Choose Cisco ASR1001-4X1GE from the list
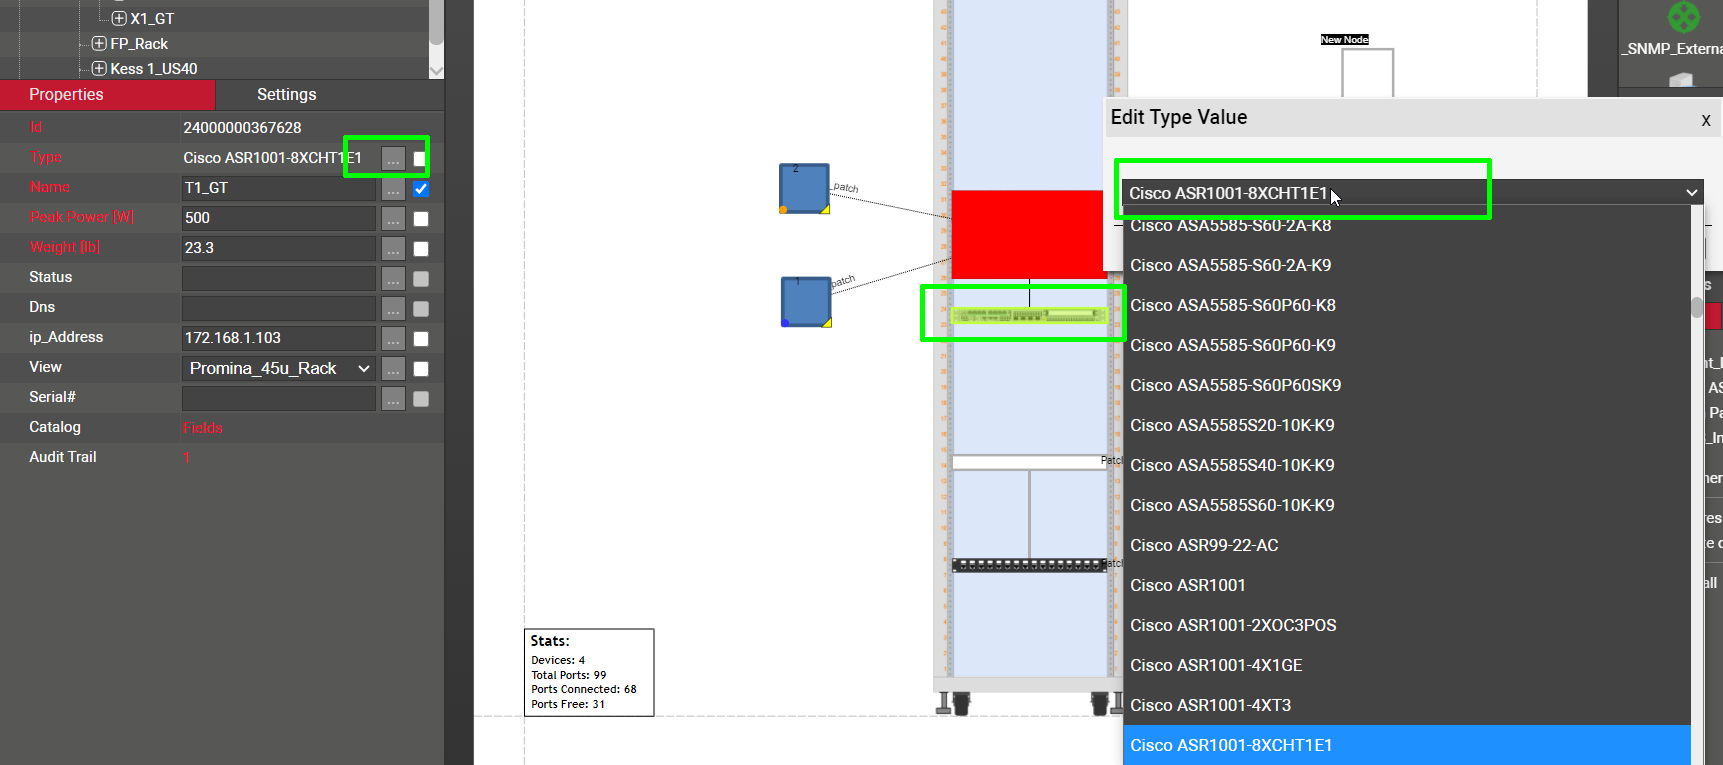Screen dimensions: 1723x765 (1216, 666)
